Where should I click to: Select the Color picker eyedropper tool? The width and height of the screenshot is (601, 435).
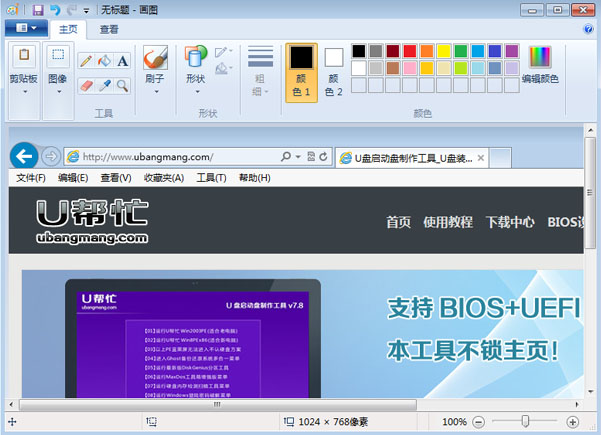(x=104, y=86)
